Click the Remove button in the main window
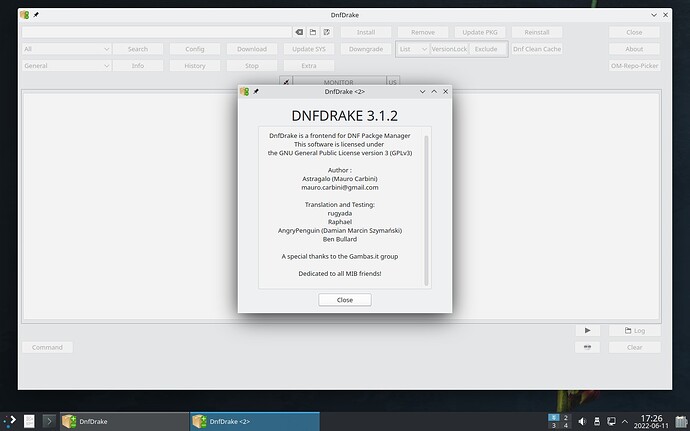The width and height of the screenshot is (690, 431). [x=423, y=32]
